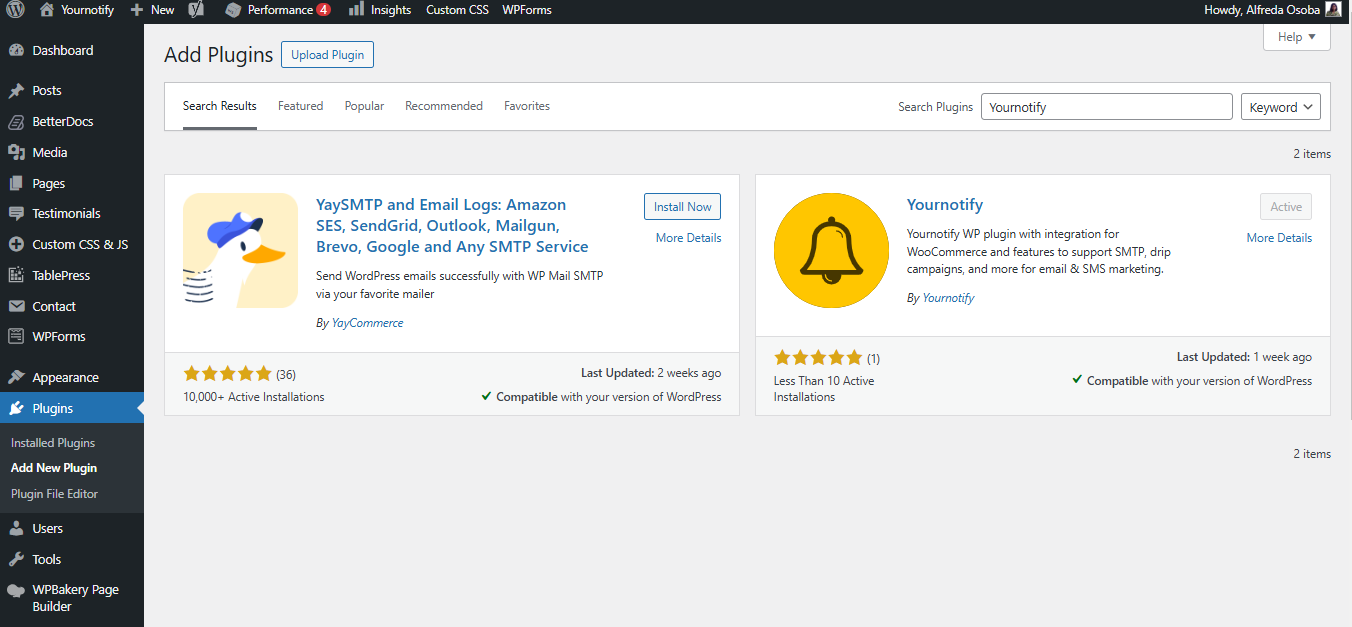Open More Details for YaySMTP plugin

tap(688, 238)
